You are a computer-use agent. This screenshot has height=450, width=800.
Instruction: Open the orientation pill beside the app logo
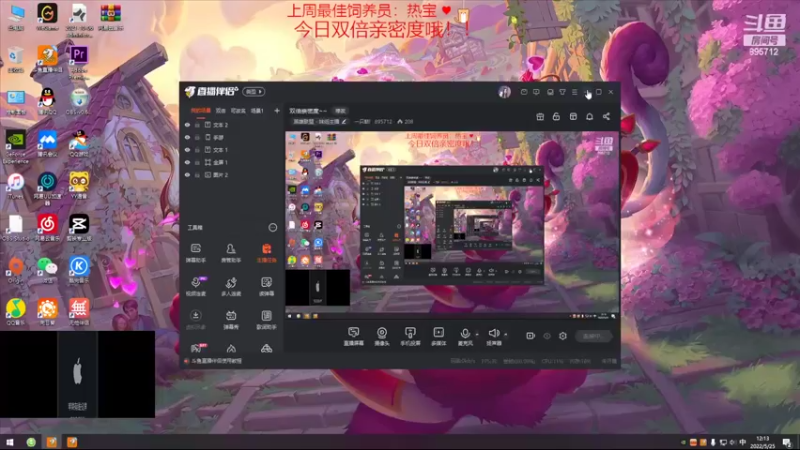pyautogui.click(x=254, y=92)
